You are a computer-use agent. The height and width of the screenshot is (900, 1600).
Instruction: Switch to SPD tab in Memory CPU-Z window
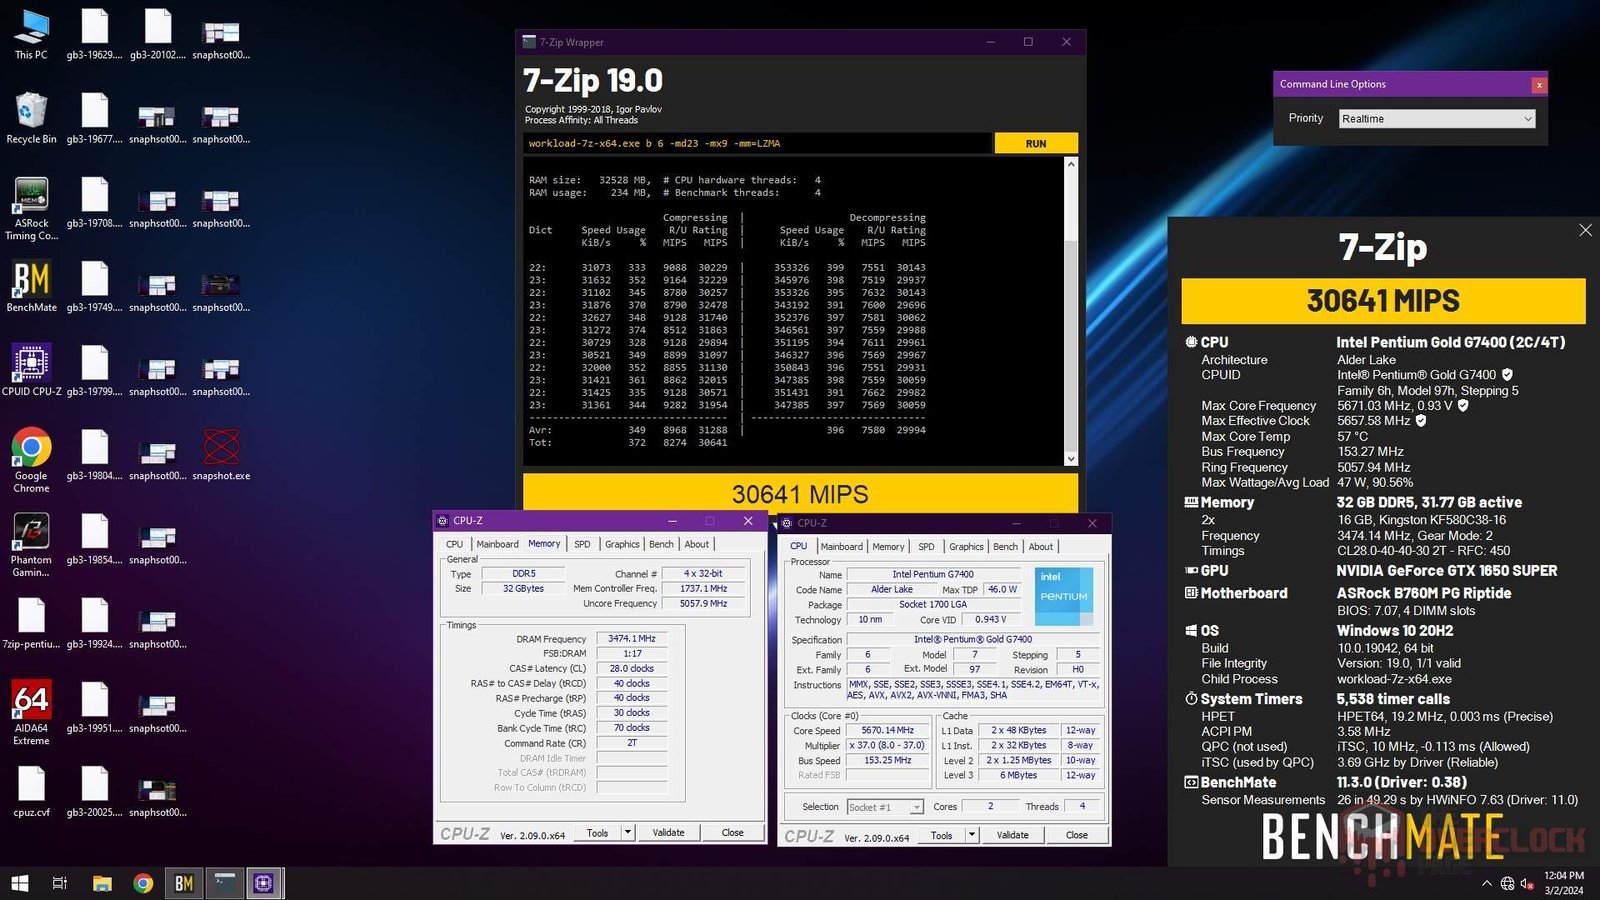(582, 544)
